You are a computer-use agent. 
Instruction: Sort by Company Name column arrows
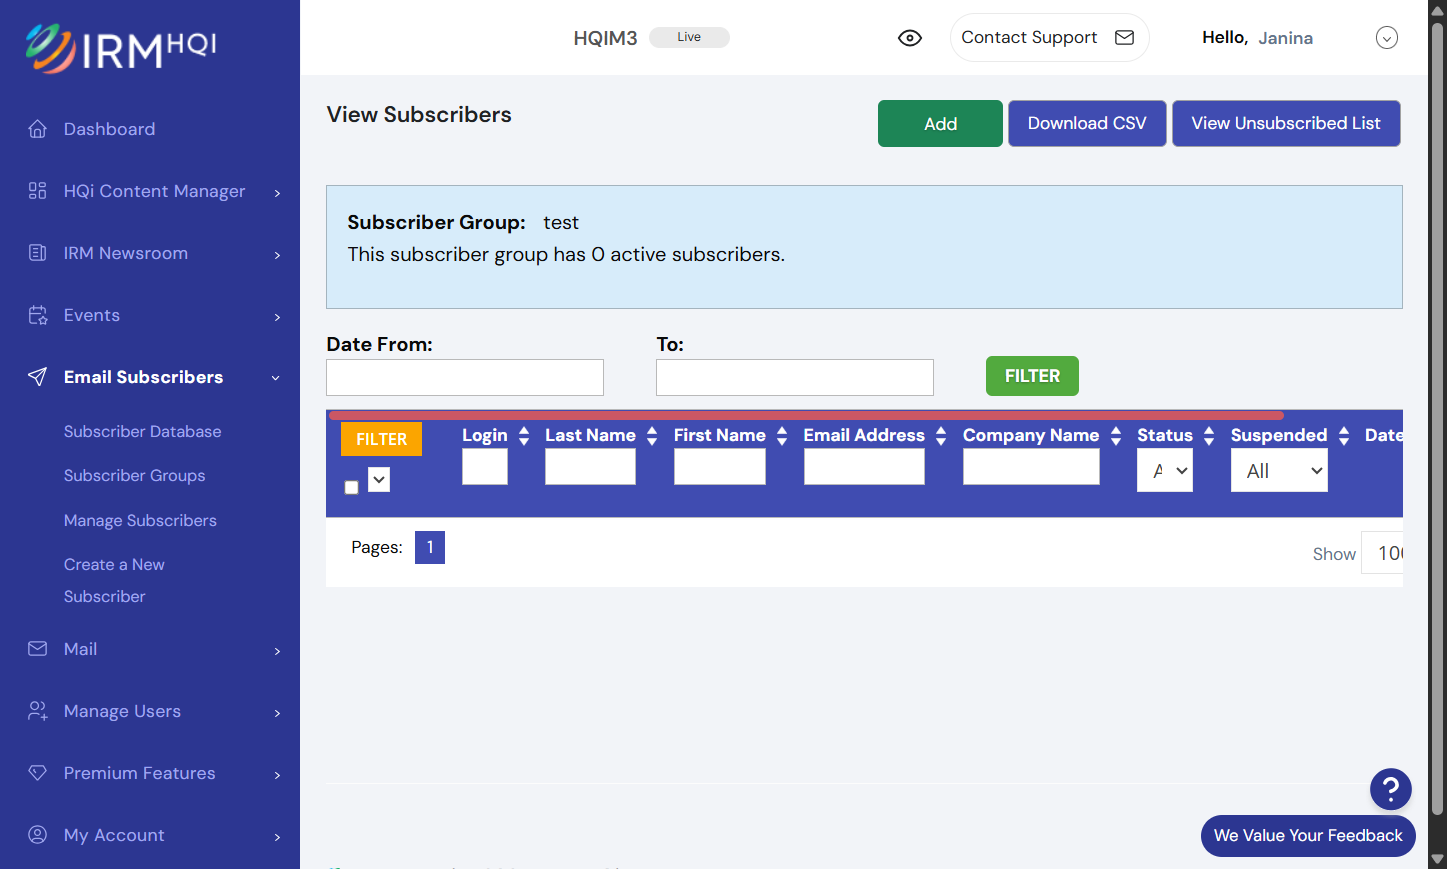tap(1116, 436)
